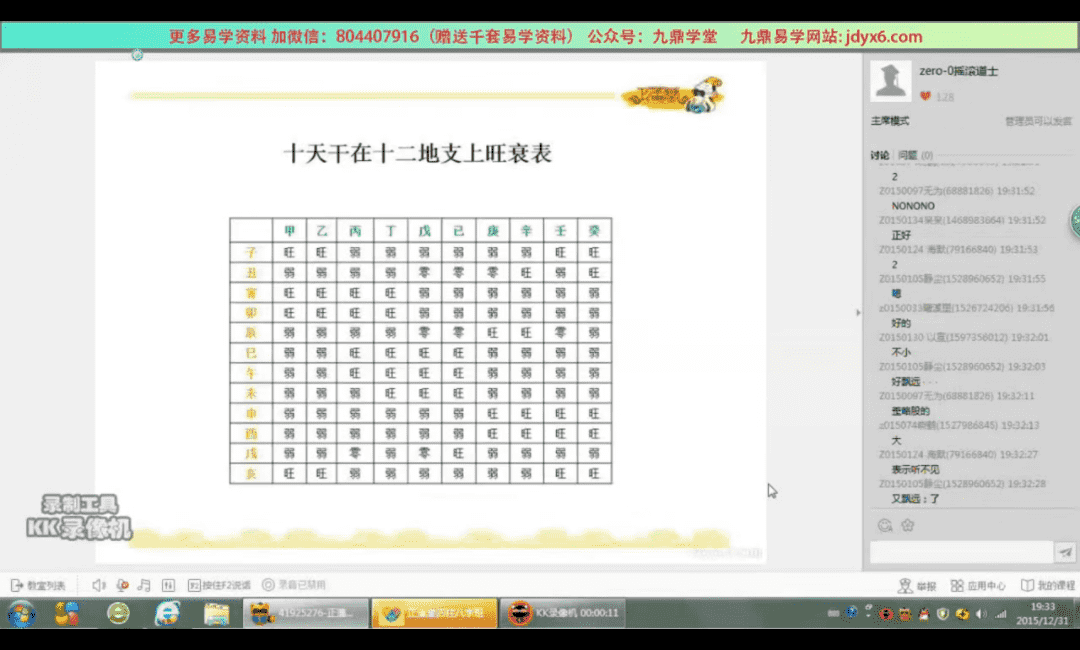Click into the chat message input box
This screenshot has width=1080, height=650.
click(x=960, y=552)
